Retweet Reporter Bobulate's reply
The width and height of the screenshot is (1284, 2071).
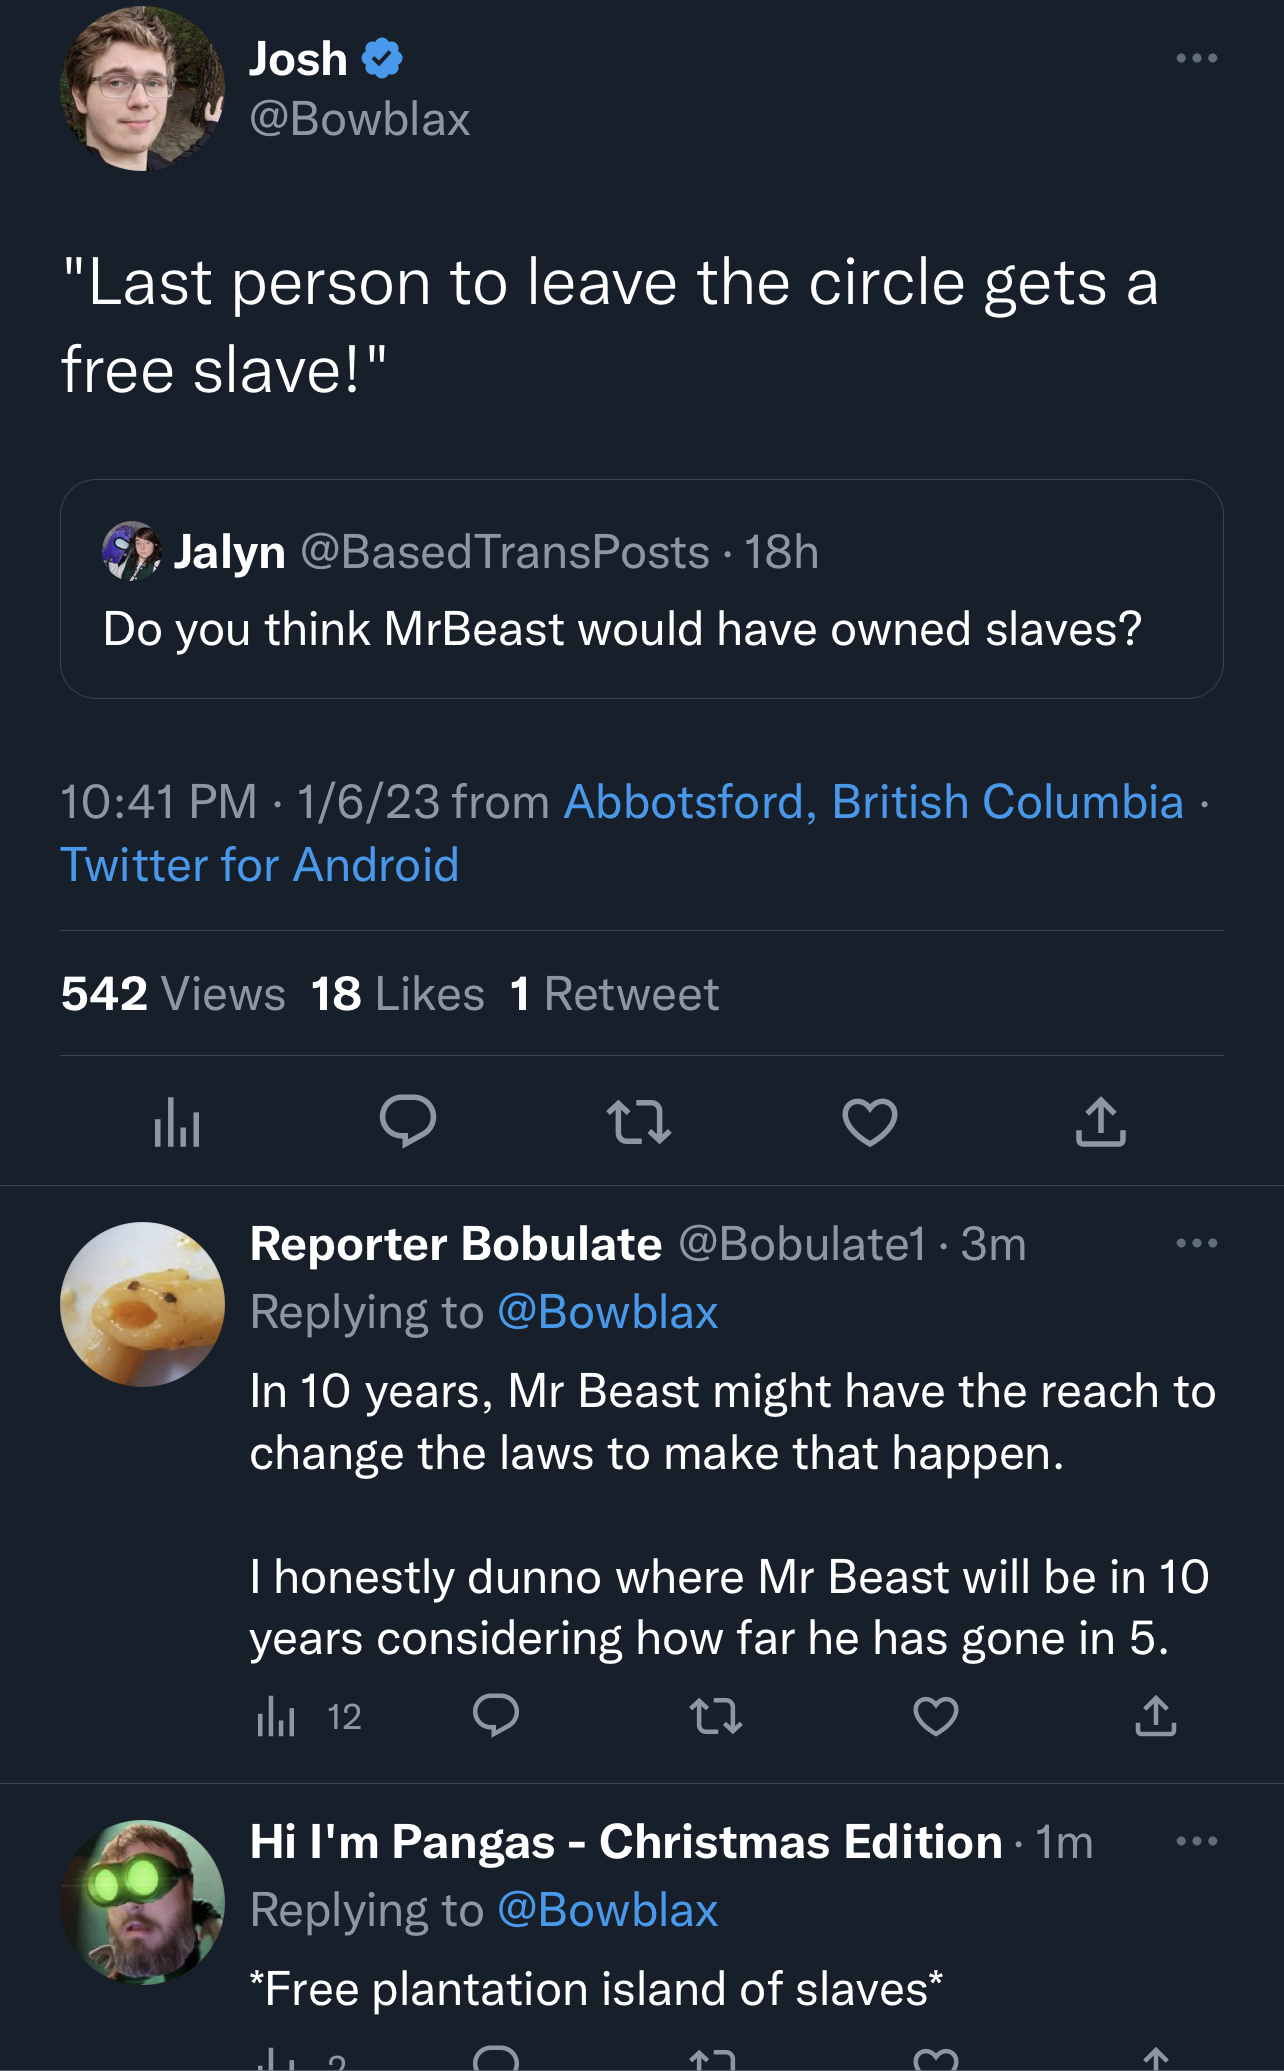tap(716, 1716)
